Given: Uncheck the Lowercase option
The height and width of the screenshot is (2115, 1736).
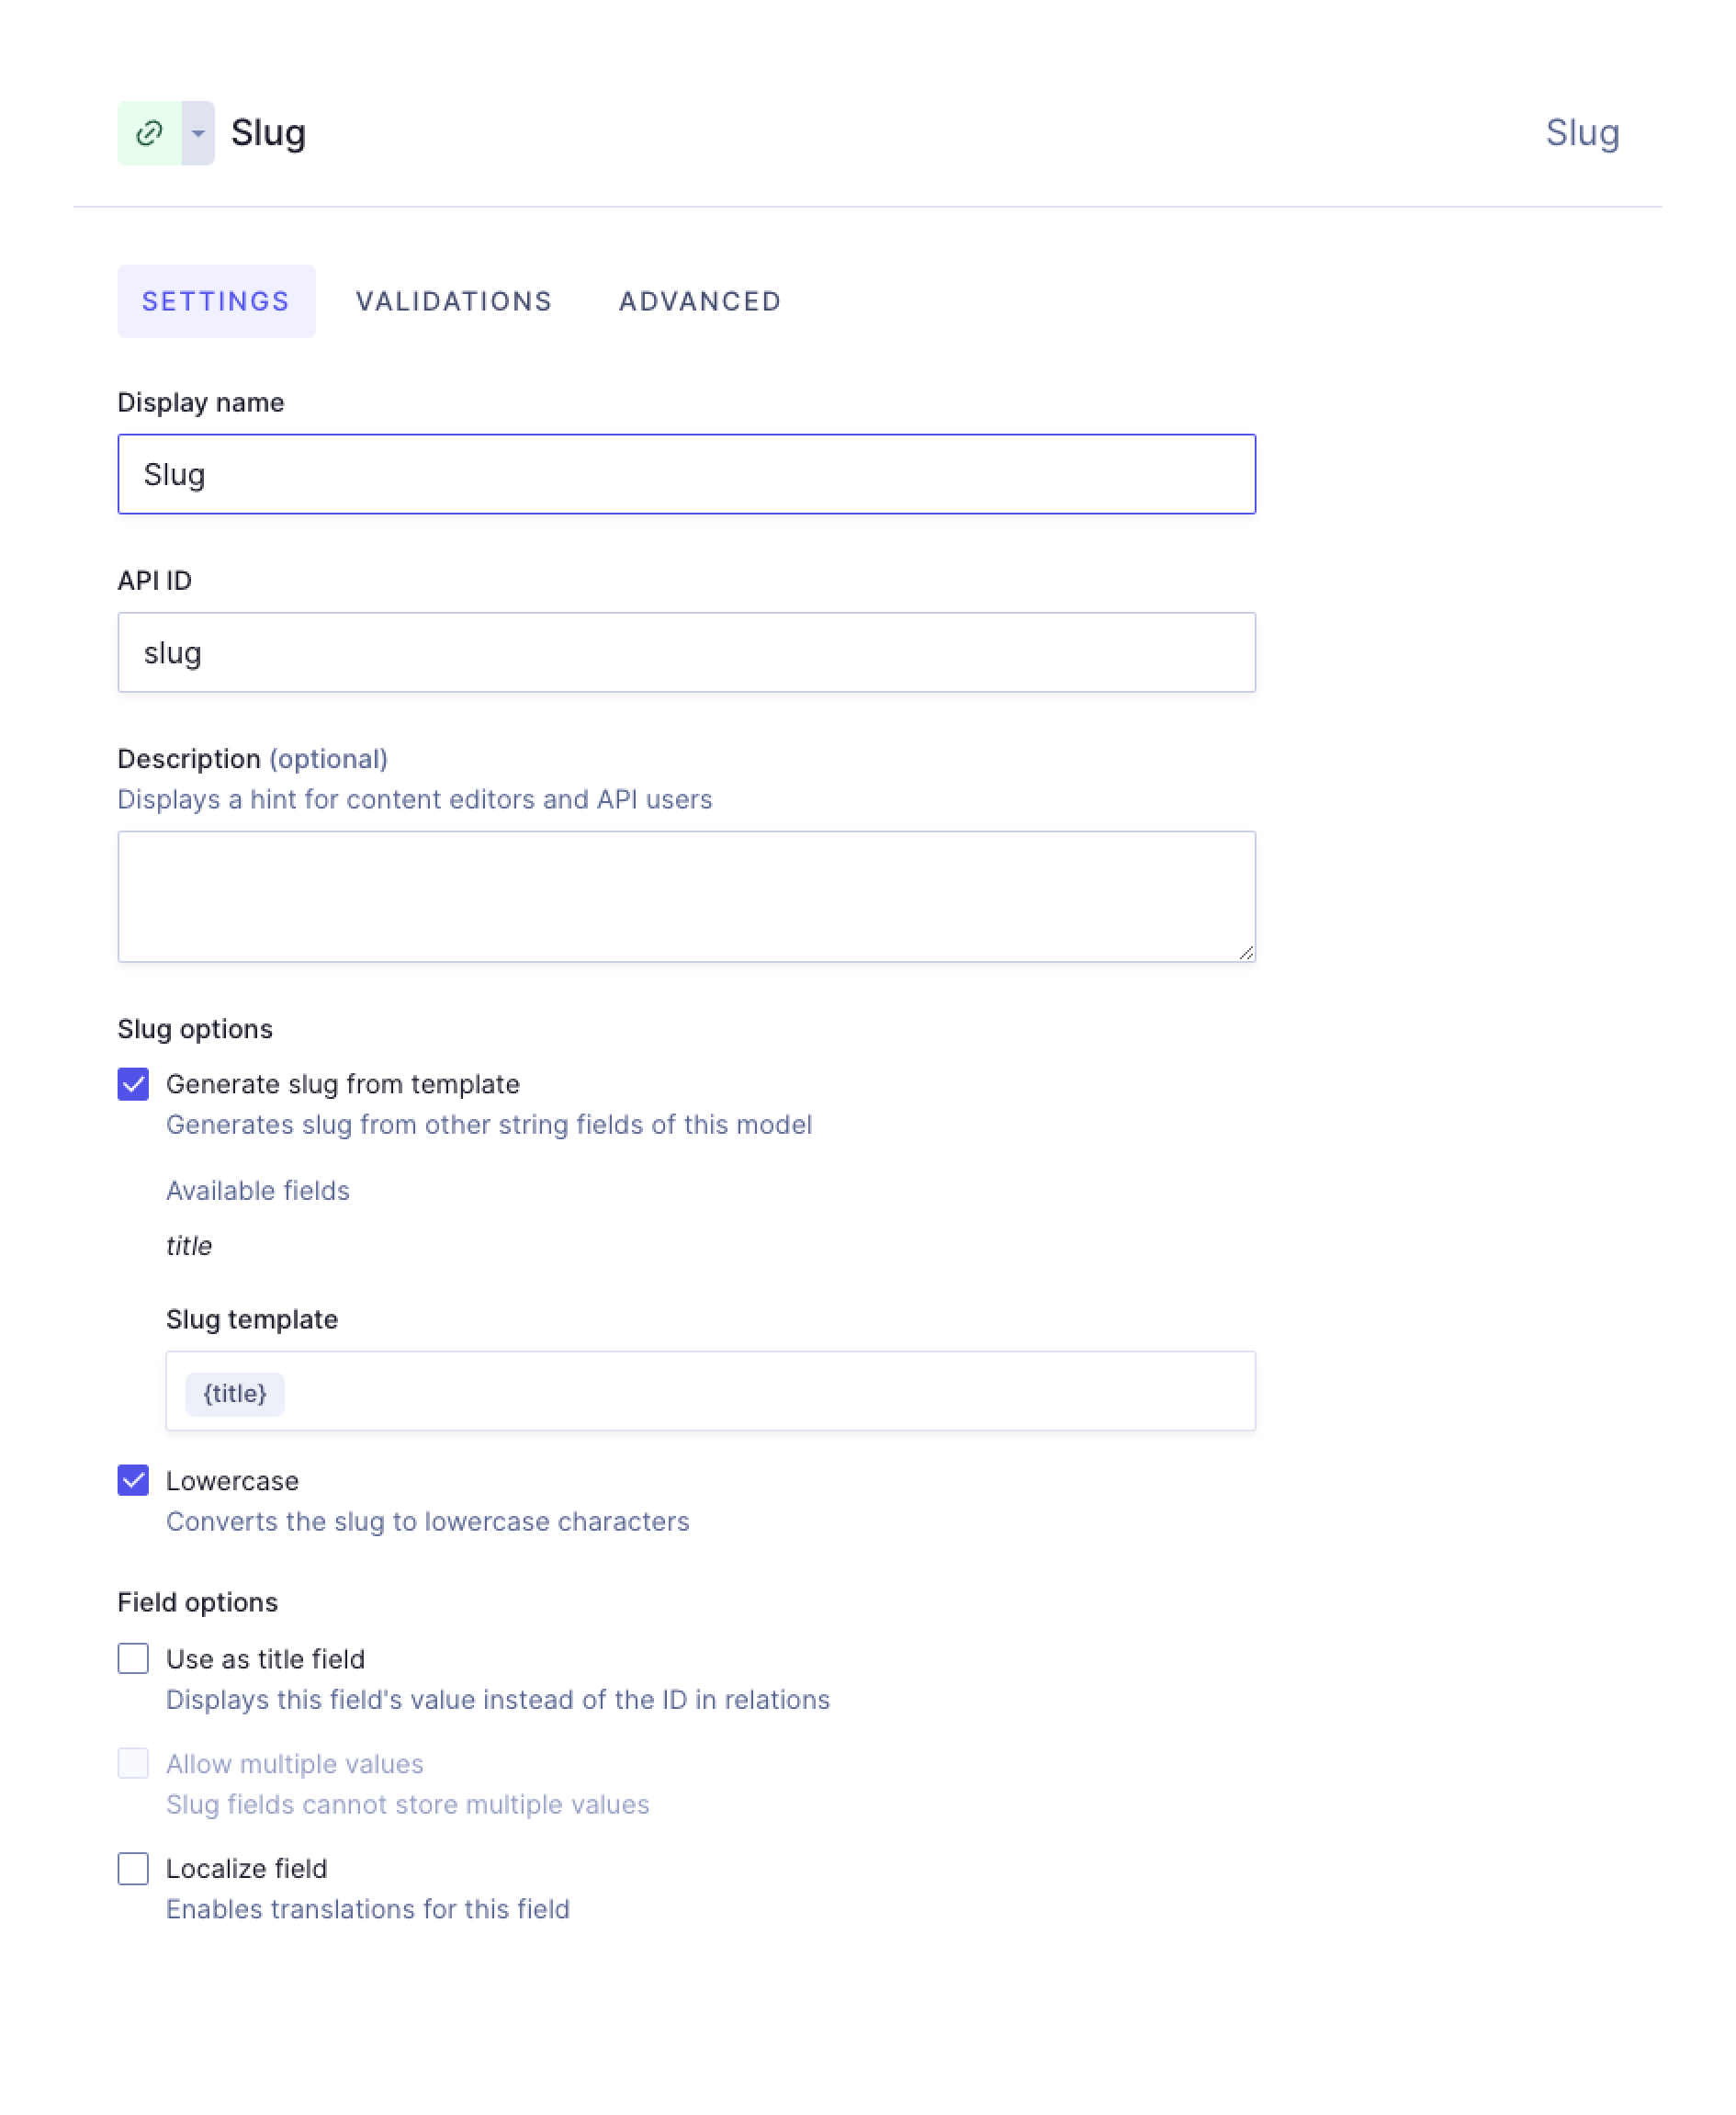Looking at the screenshot, I should 133,1481.
